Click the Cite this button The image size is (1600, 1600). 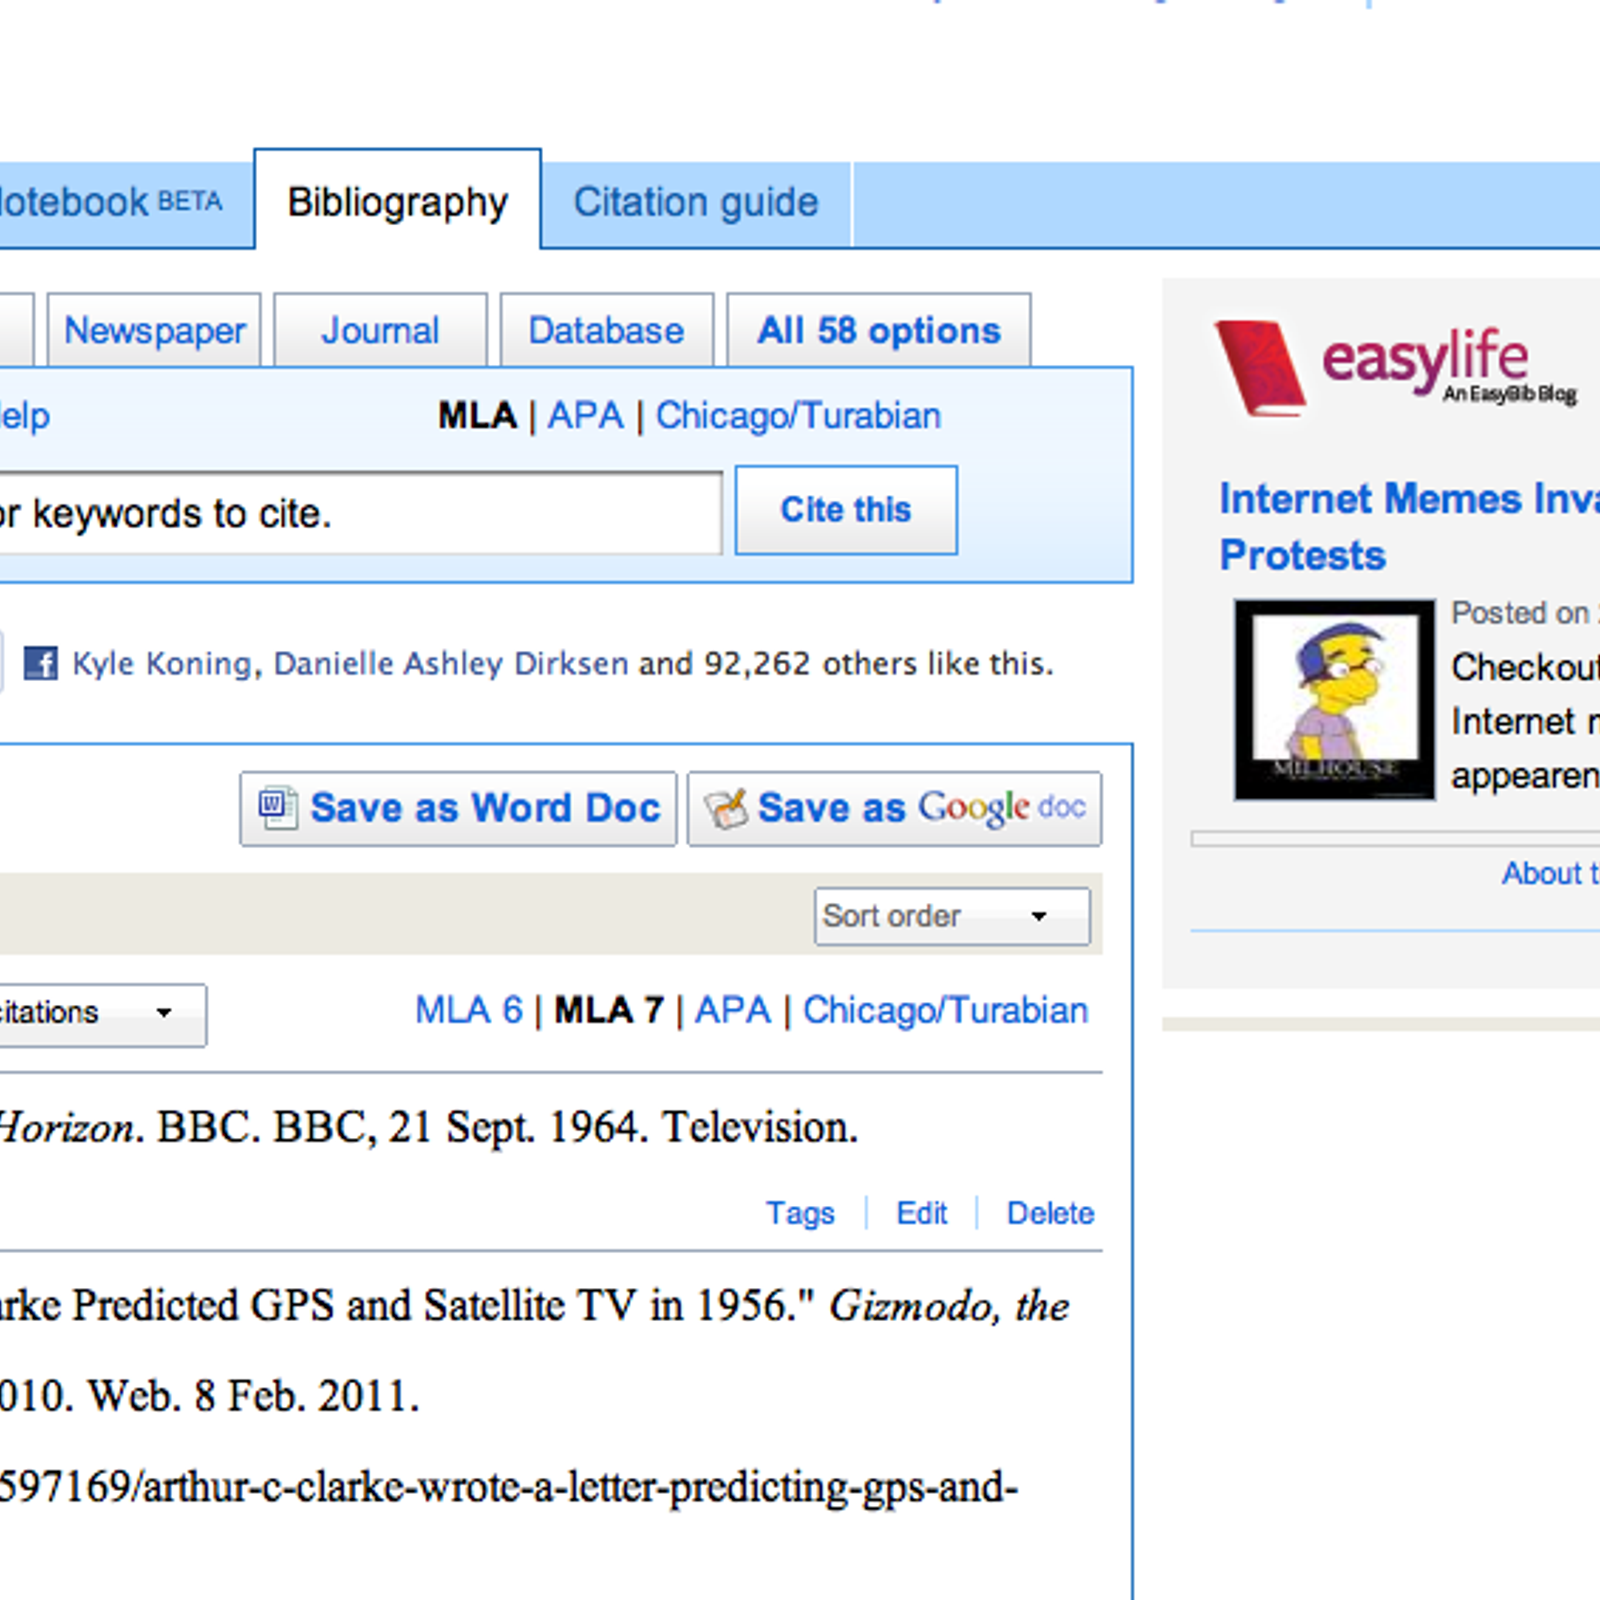[846, 510]
